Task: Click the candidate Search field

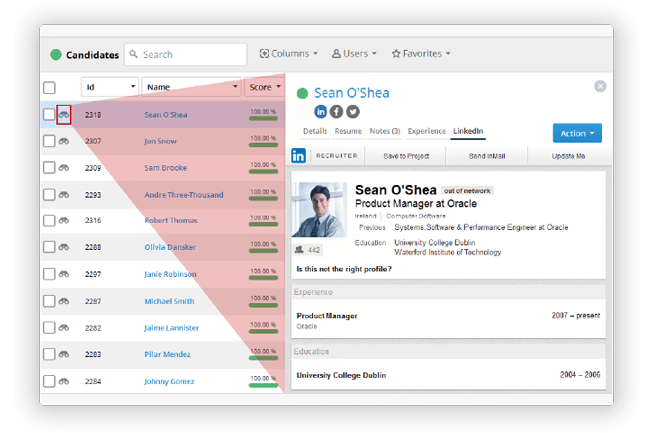Action: [x=190, y=54]
